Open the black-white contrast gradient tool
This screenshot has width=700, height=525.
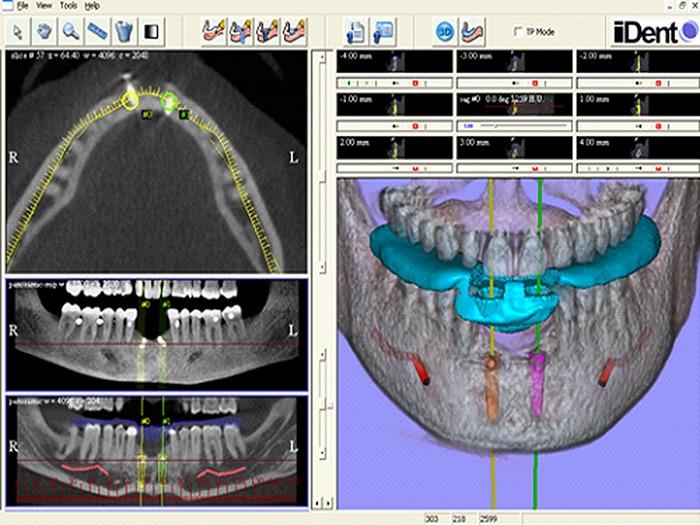tap(152, 31)
